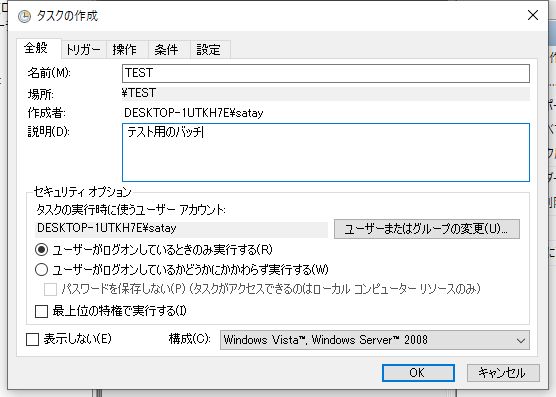556x397 pixels.
Task: Click the Task Scheduler clock icon in title bar
Action: [x=24, y=16]
